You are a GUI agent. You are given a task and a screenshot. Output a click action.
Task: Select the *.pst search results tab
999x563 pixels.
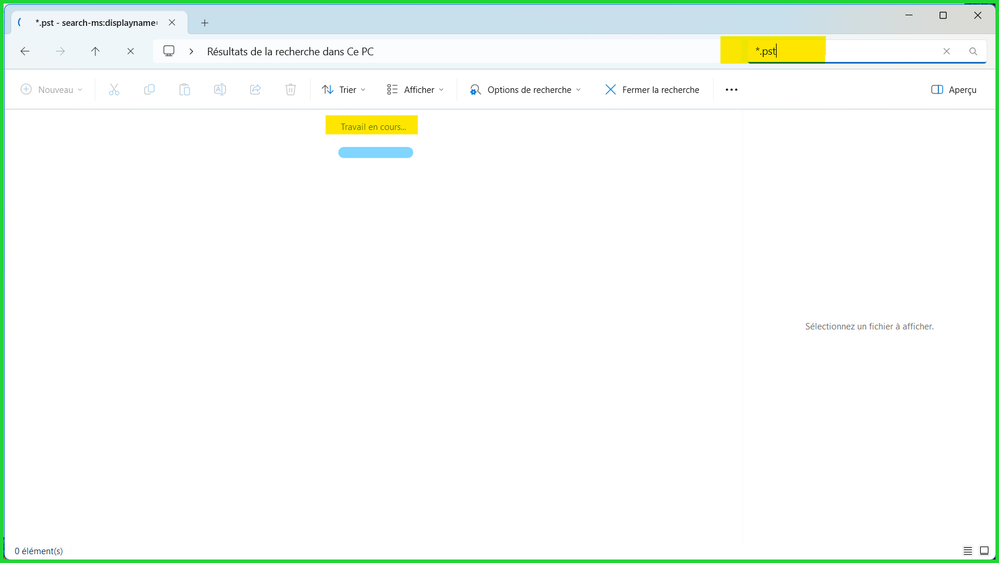coord(95,22)
